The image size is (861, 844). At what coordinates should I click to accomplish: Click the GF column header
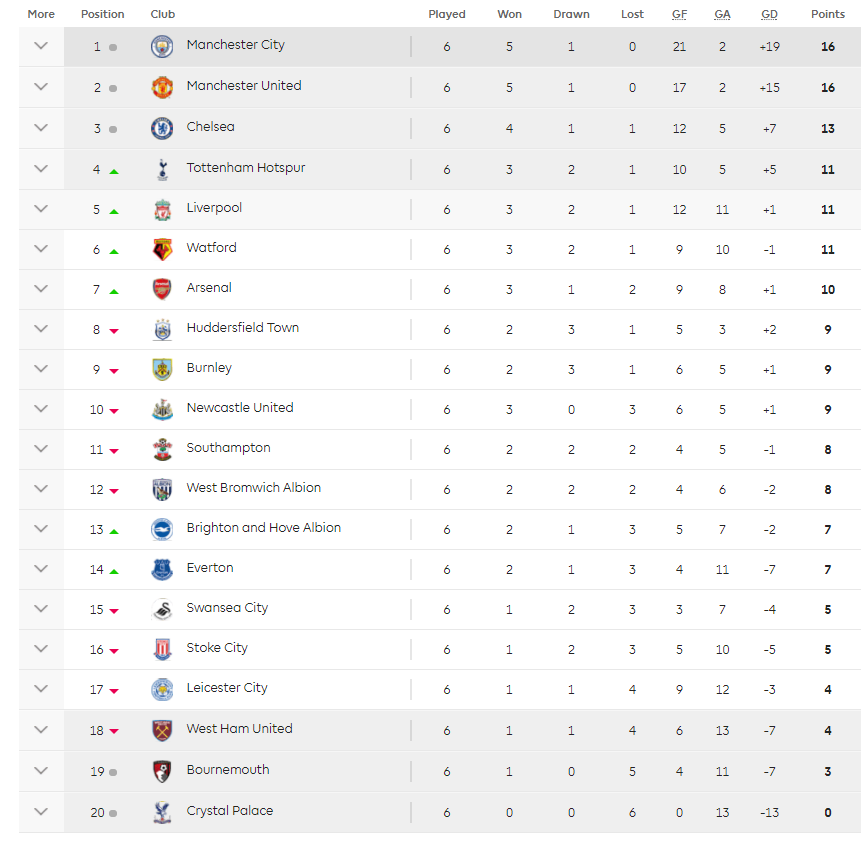pyautogui.click(x=679, y=15)
